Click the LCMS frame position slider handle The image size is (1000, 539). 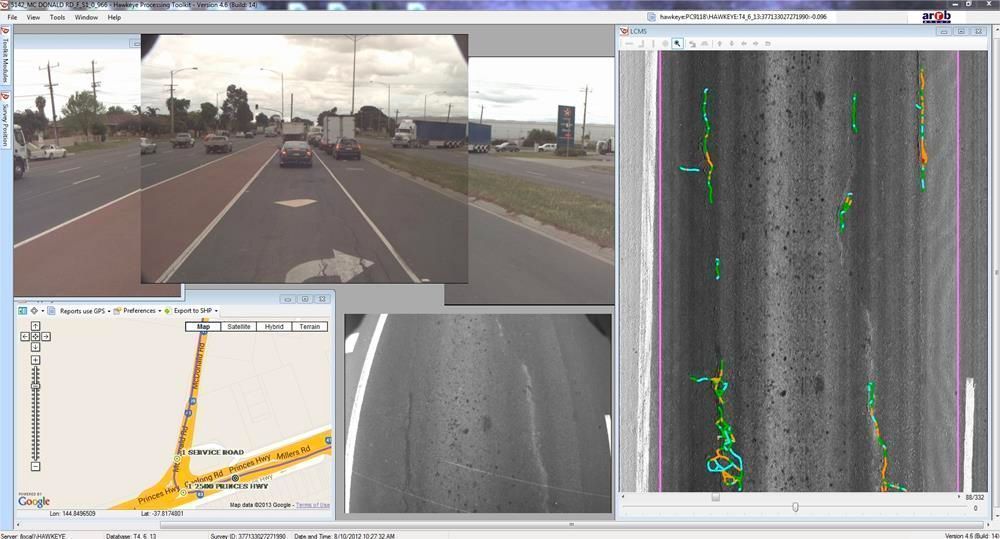pos(795,507)
